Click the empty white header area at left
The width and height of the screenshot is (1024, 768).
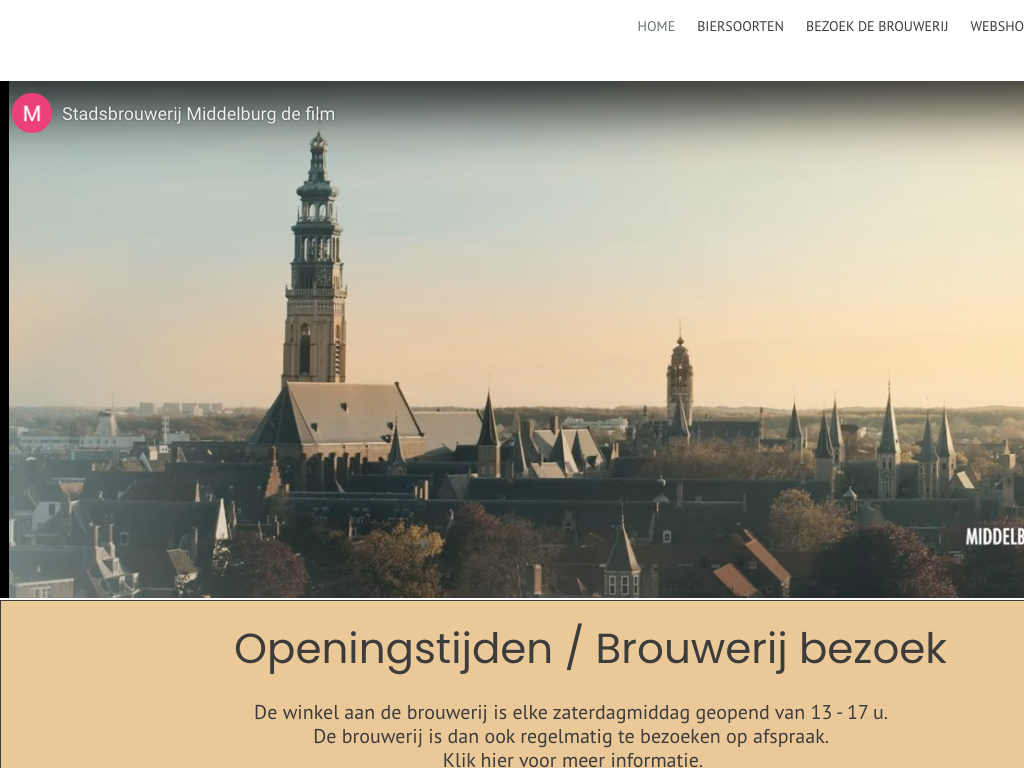pos(250,40)
